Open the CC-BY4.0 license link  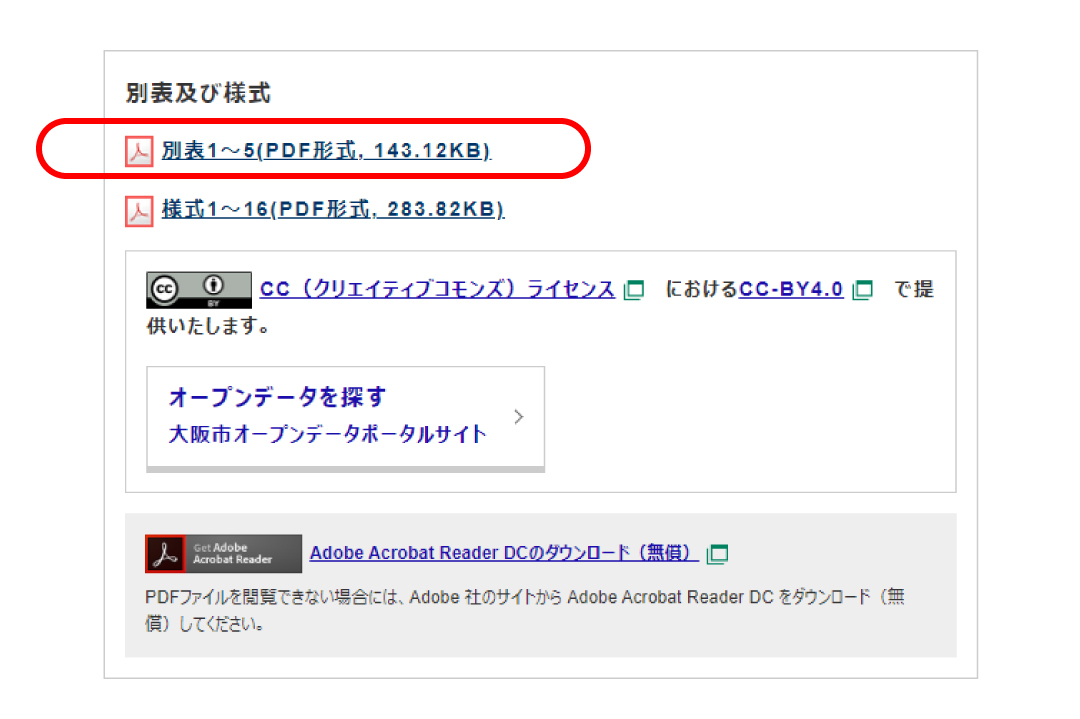click(x=790, y=289)
